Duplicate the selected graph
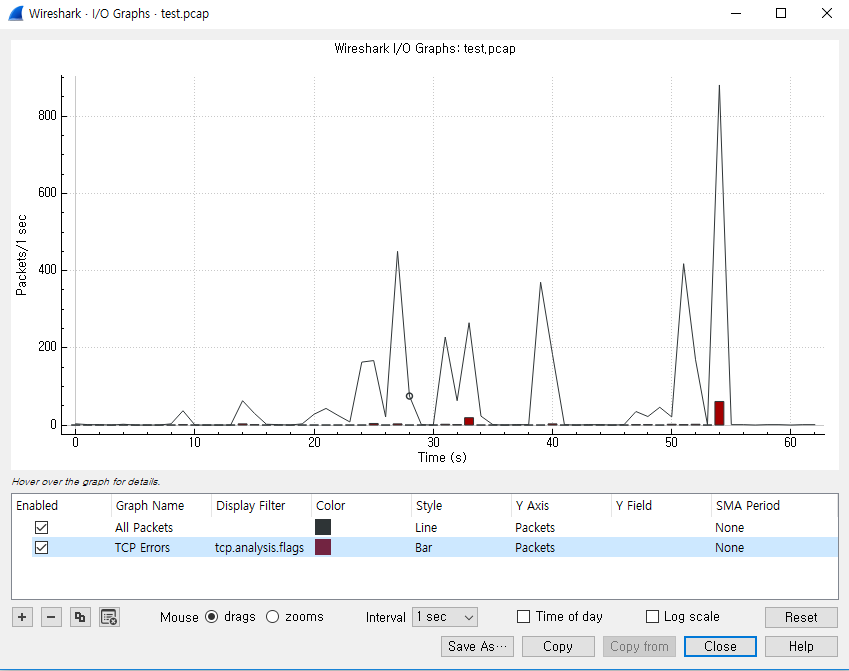The width and height of the screenshot is (849, 671). 80,617
